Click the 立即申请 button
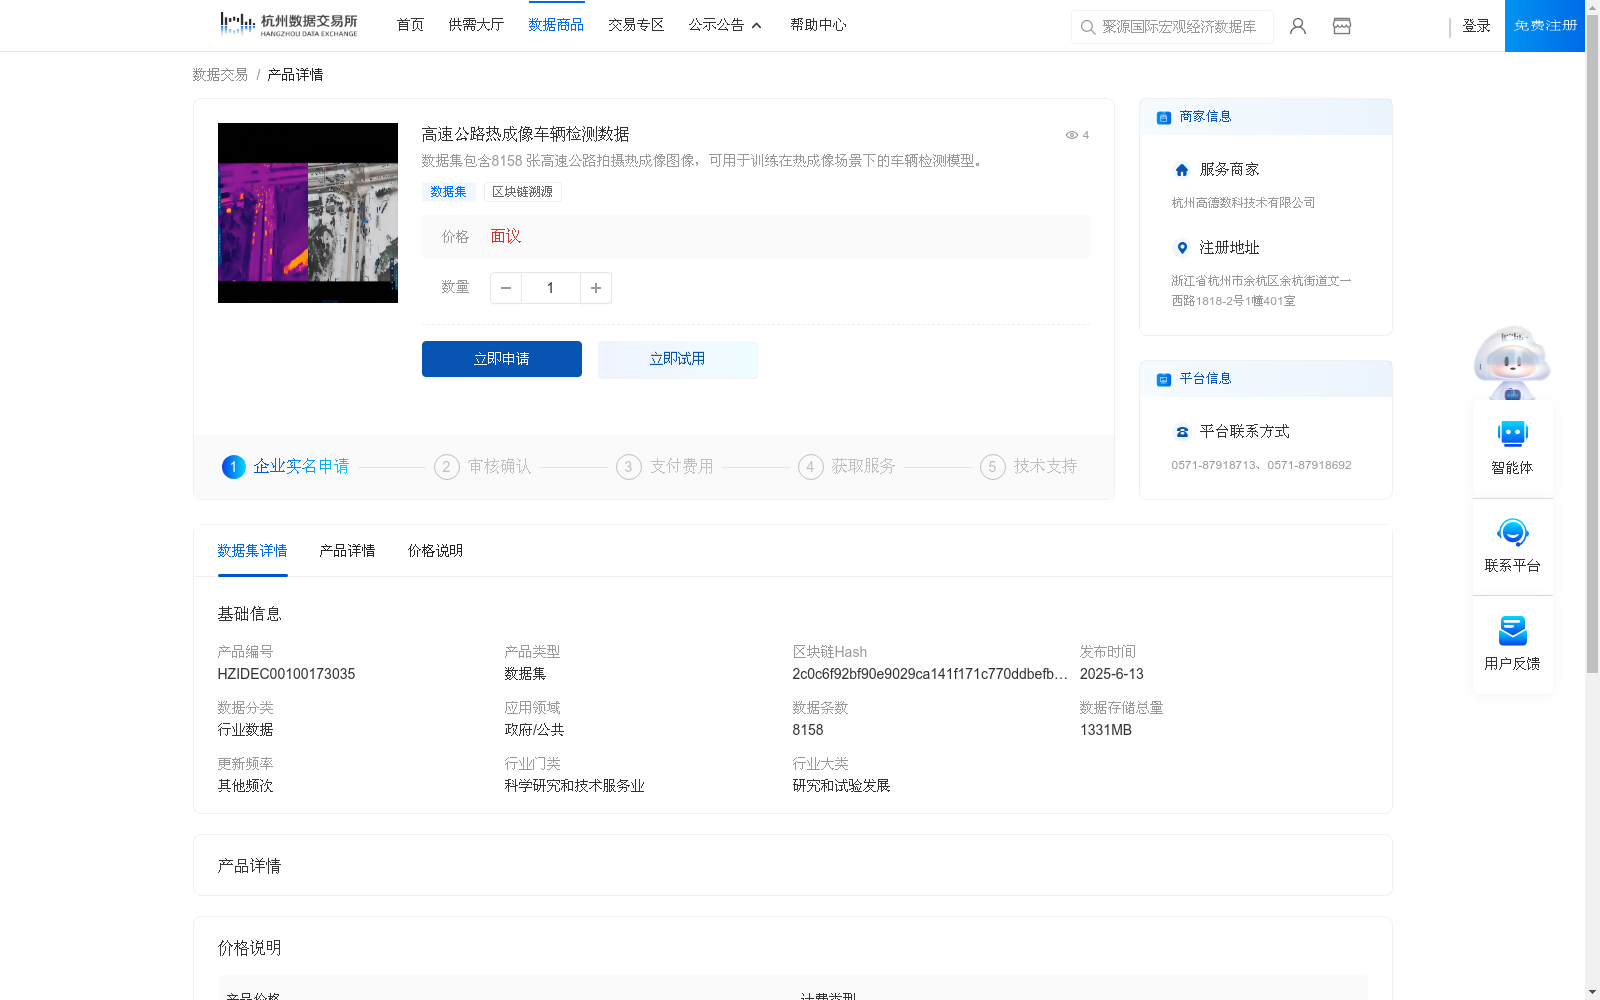1600x1000 pixels. pos(502,359)
